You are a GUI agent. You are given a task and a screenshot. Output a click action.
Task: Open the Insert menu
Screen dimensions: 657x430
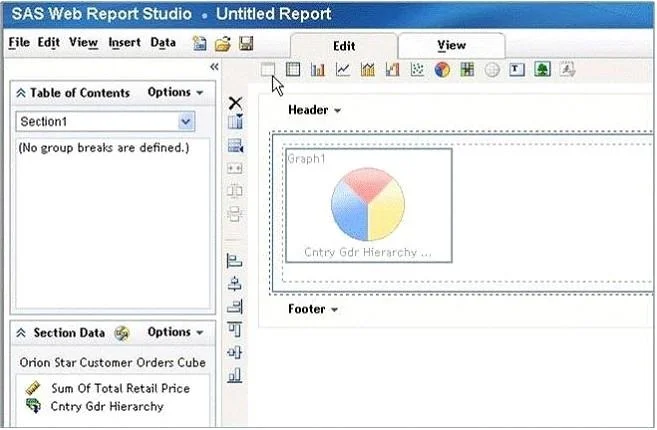[x=124, y=43]
